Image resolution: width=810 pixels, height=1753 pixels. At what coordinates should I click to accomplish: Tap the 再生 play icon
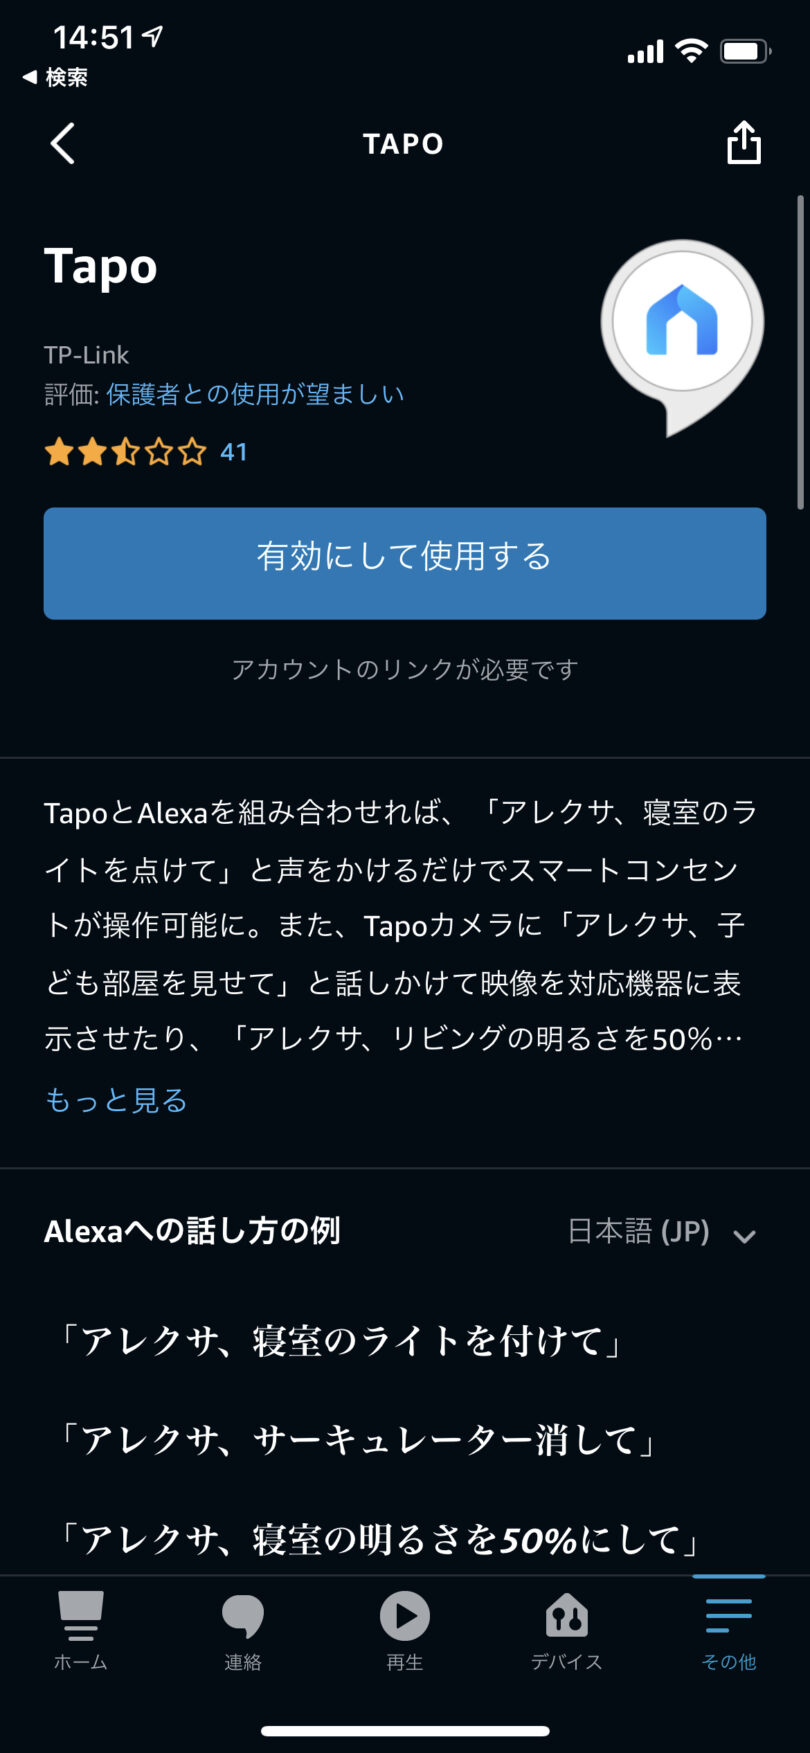[x=404, y=1615]
